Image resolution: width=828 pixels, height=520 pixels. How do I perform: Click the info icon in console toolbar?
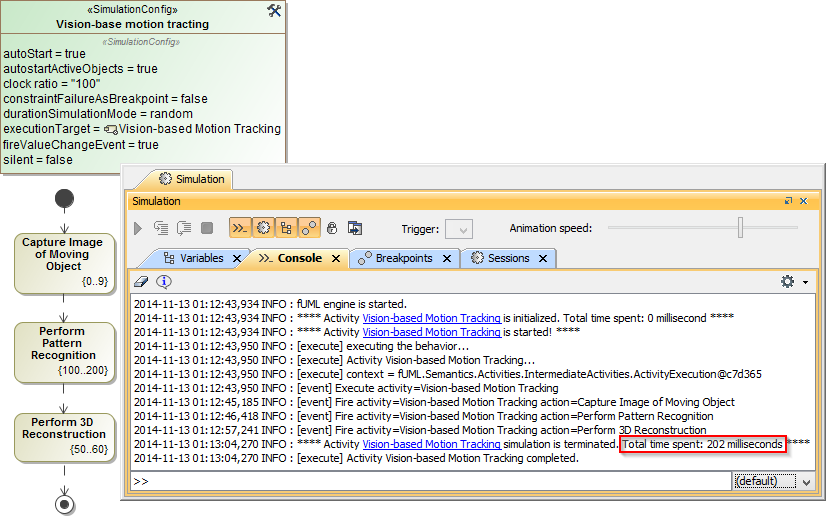coord(164,282)
